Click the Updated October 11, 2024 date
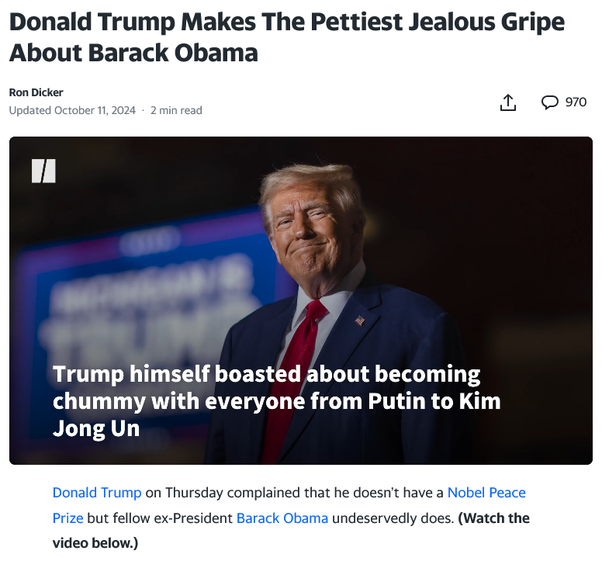 [x=72, y=111]
